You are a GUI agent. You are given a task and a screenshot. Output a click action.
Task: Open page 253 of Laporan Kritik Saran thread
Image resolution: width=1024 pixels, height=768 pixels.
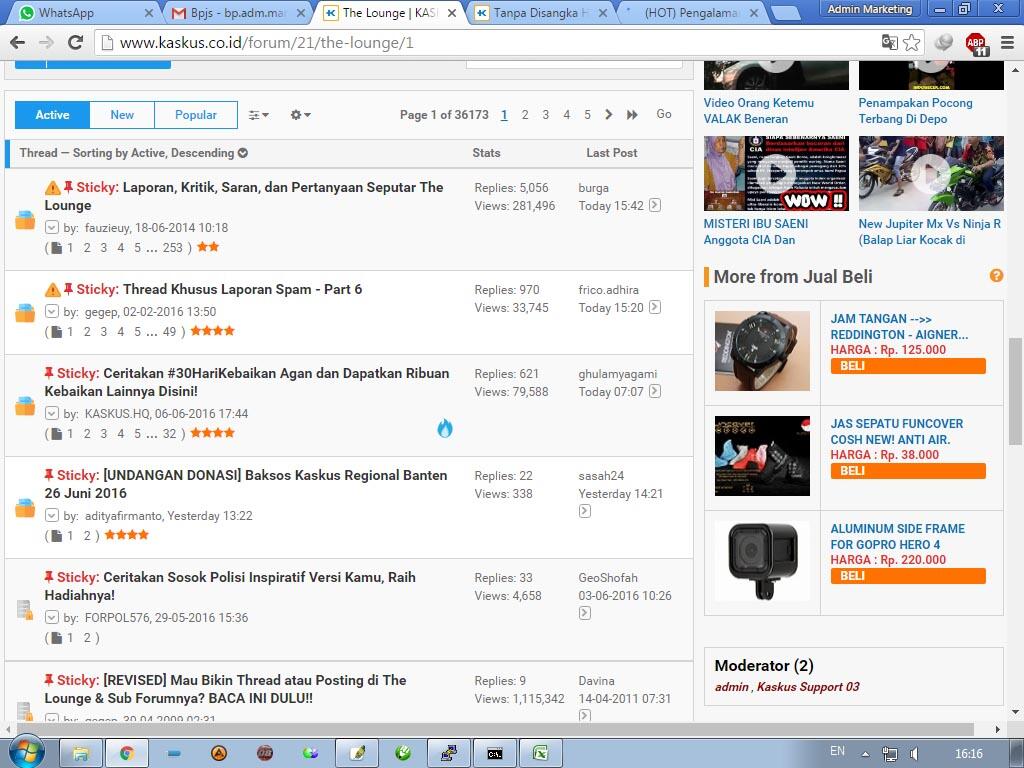tap(172, 248)
